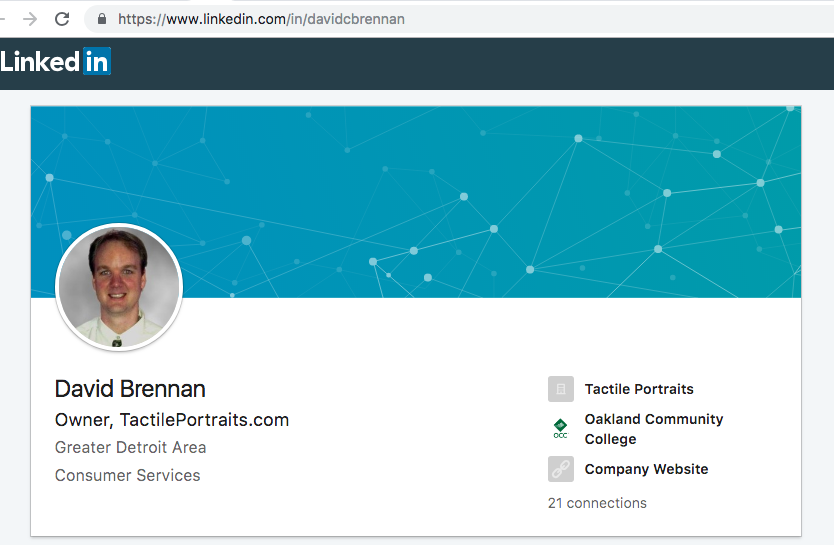Screen dimensions: 834x545
Task: Open the Oakland Community College link
Action: coord(654,429)
